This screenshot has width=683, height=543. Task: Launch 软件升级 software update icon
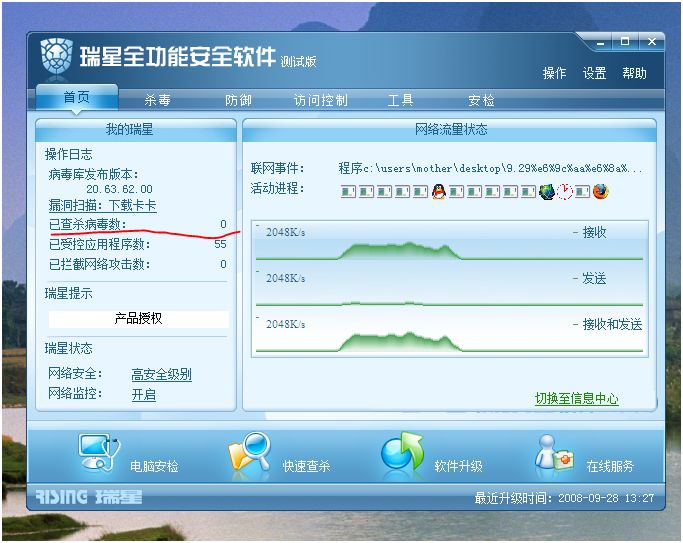pyautogui.click(x=402, y=453)
